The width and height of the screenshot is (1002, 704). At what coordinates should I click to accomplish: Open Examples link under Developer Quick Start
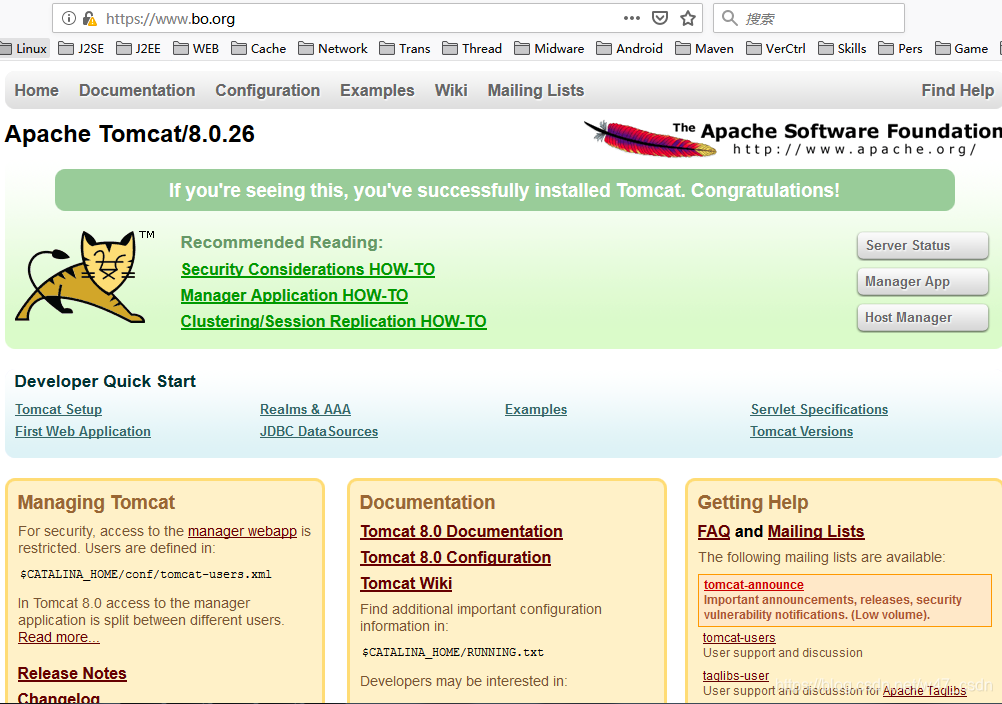[536, 409]
